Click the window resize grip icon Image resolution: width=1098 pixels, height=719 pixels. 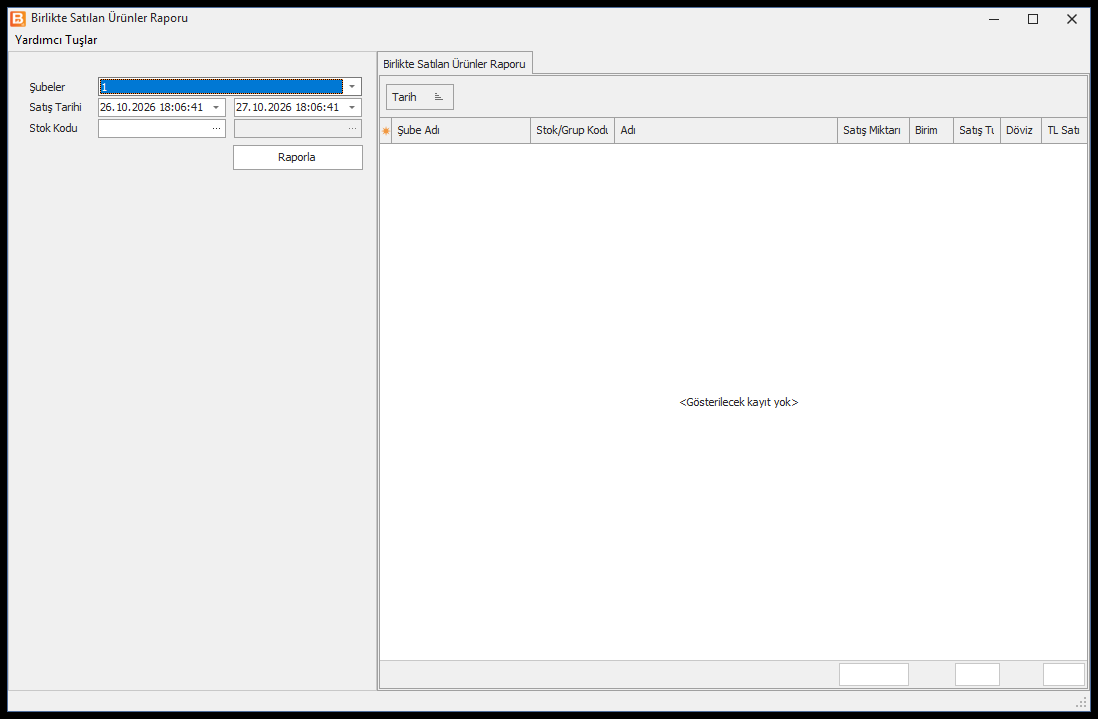(x=1081, y=702)
